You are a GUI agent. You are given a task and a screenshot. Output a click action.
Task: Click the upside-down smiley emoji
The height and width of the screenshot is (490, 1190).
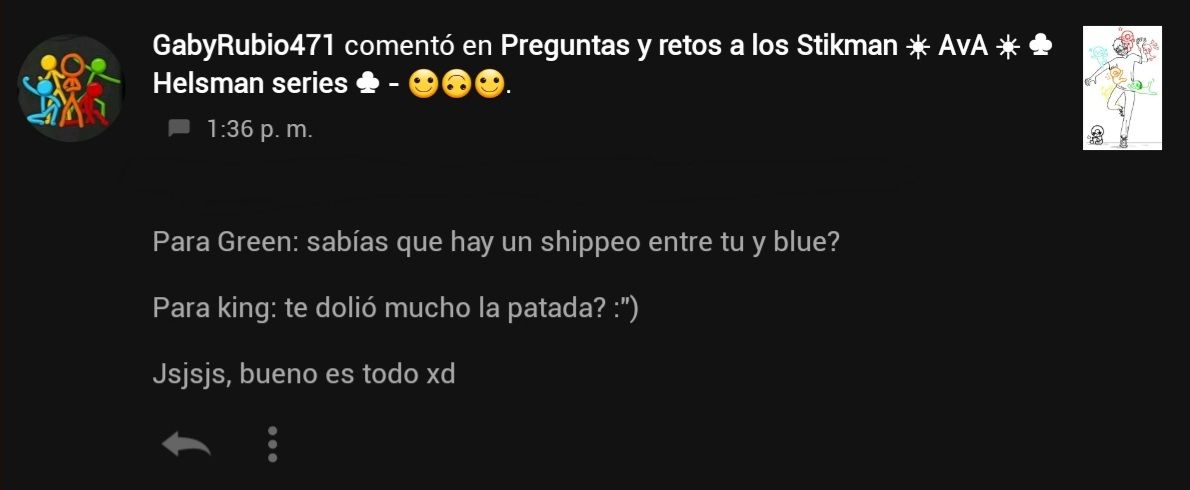click(456, 84)
